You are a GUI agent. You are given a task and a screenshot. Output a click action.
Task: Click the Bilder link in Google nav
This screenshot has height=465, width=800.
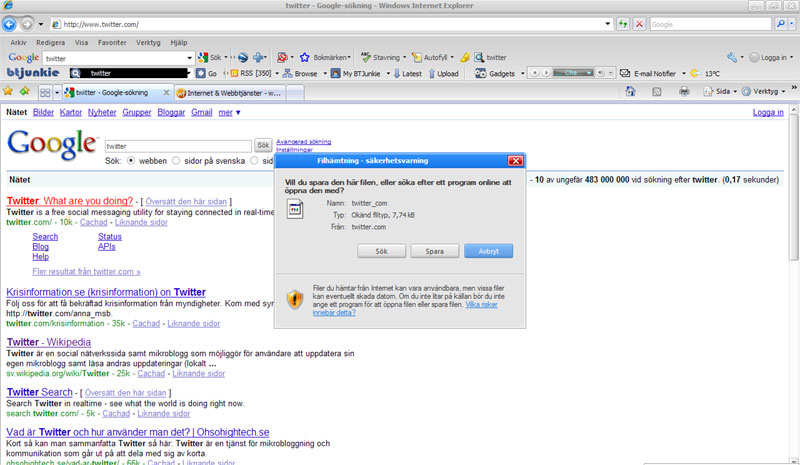tap(43, 112)
